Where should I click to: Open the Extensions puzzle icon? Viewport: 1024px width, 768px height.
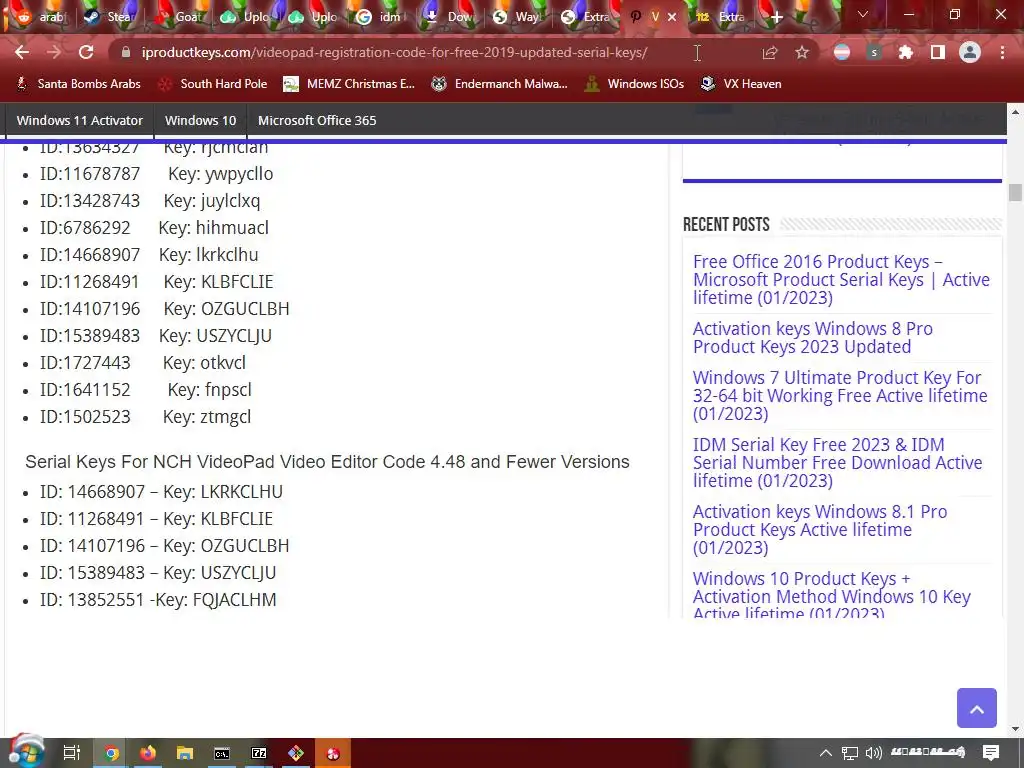pyautogui.click(x=905, y=52)
